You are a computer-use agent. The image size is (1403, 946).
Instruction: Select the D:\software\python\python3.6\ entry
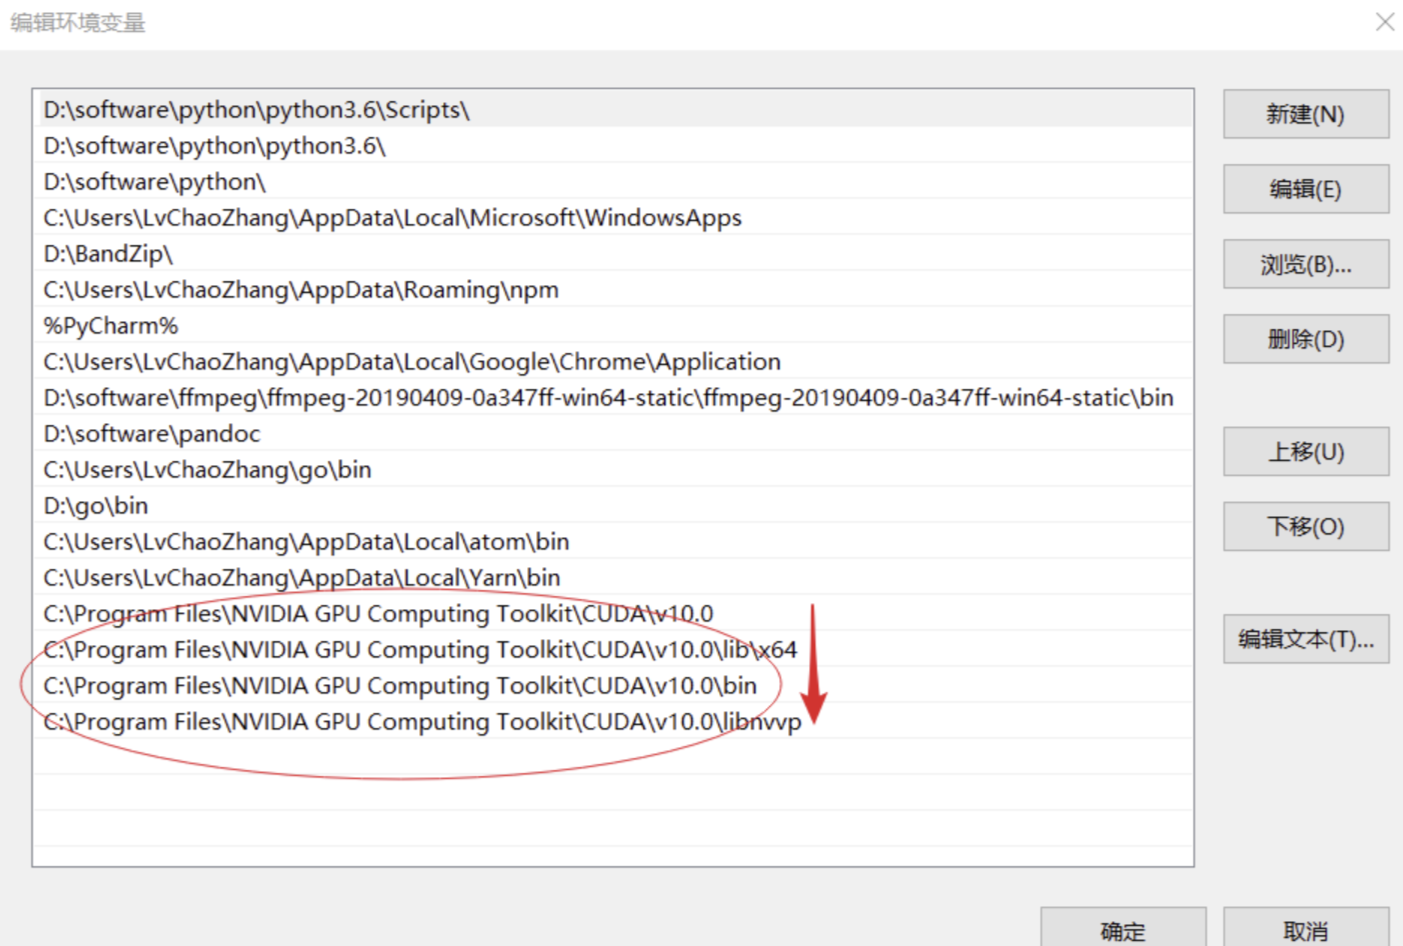pyautogui.click(x=613, y=145)
